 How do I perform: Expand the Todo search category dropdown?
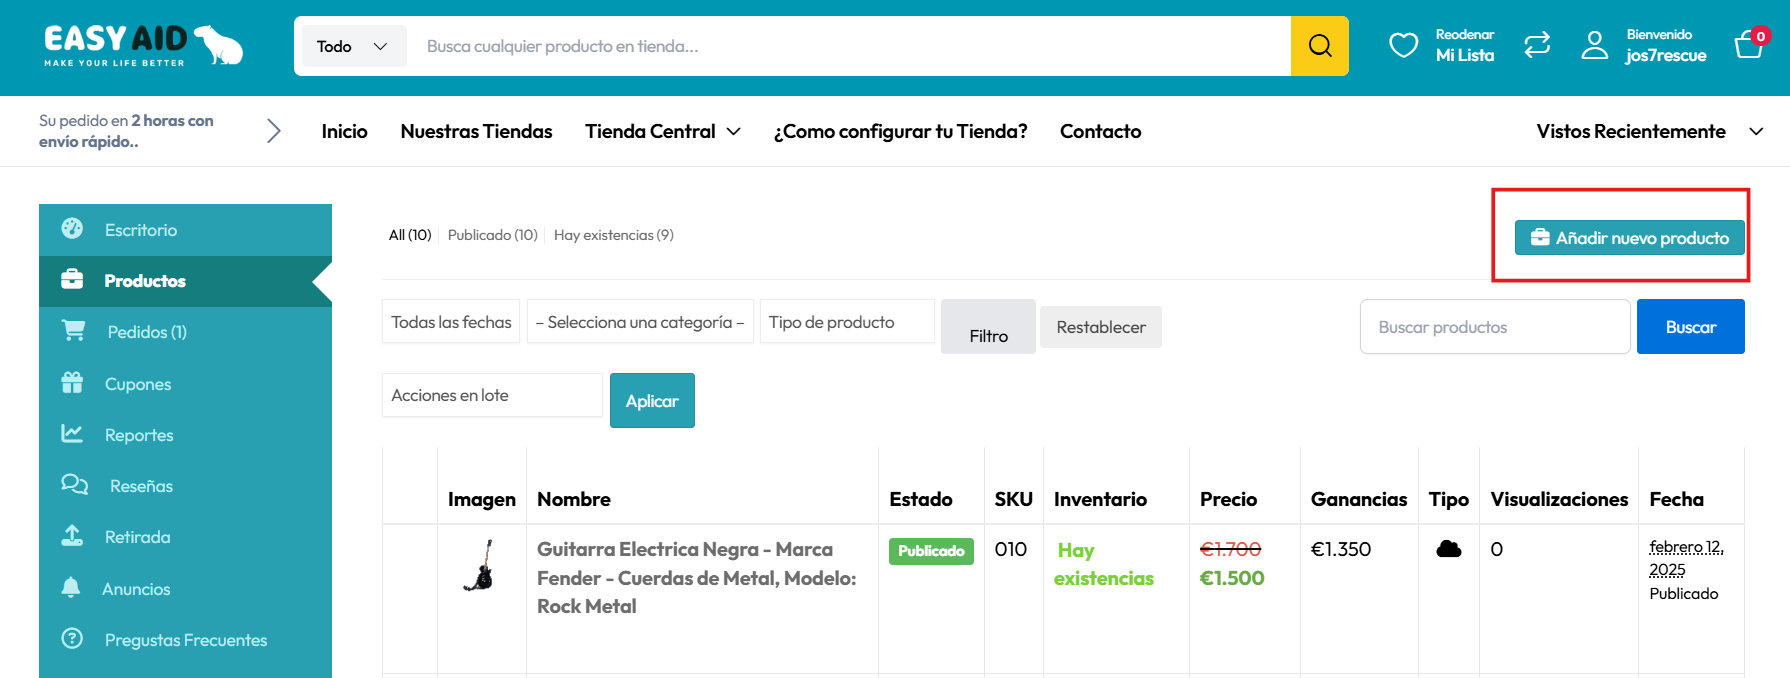tap(351, 46)
